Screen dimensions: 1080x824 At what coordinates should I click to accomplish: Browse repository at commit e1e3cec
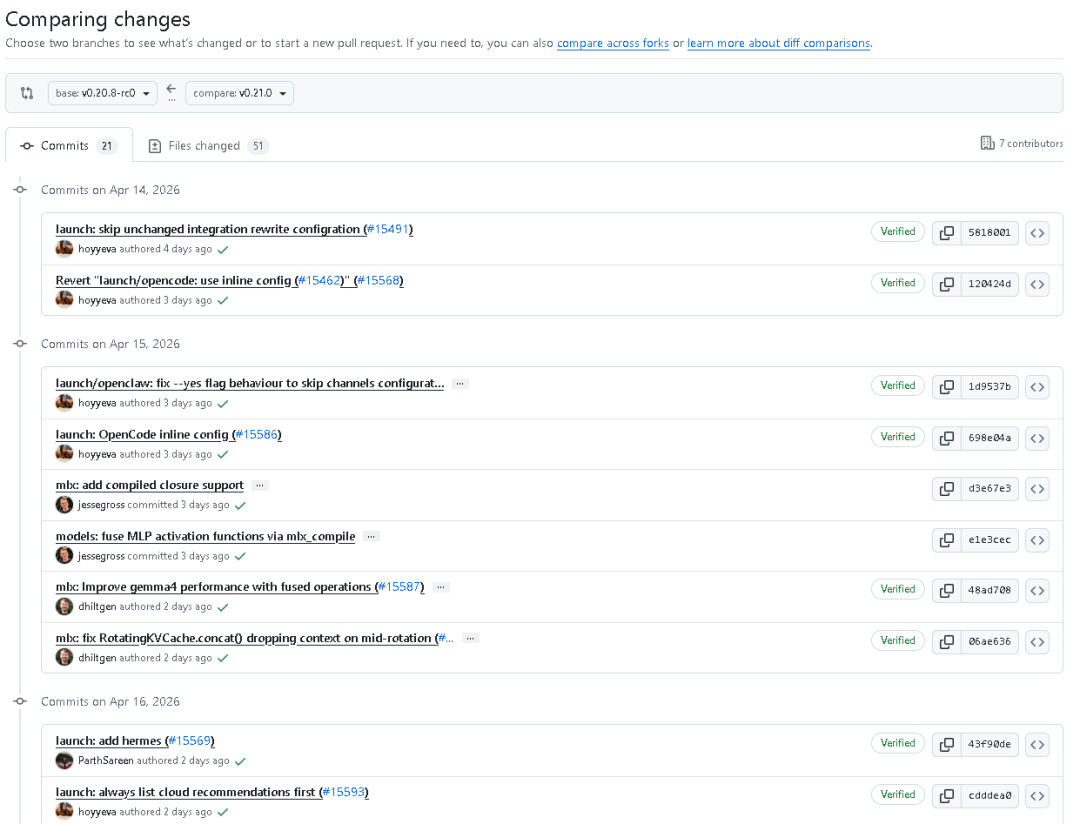click(1037, 540)
